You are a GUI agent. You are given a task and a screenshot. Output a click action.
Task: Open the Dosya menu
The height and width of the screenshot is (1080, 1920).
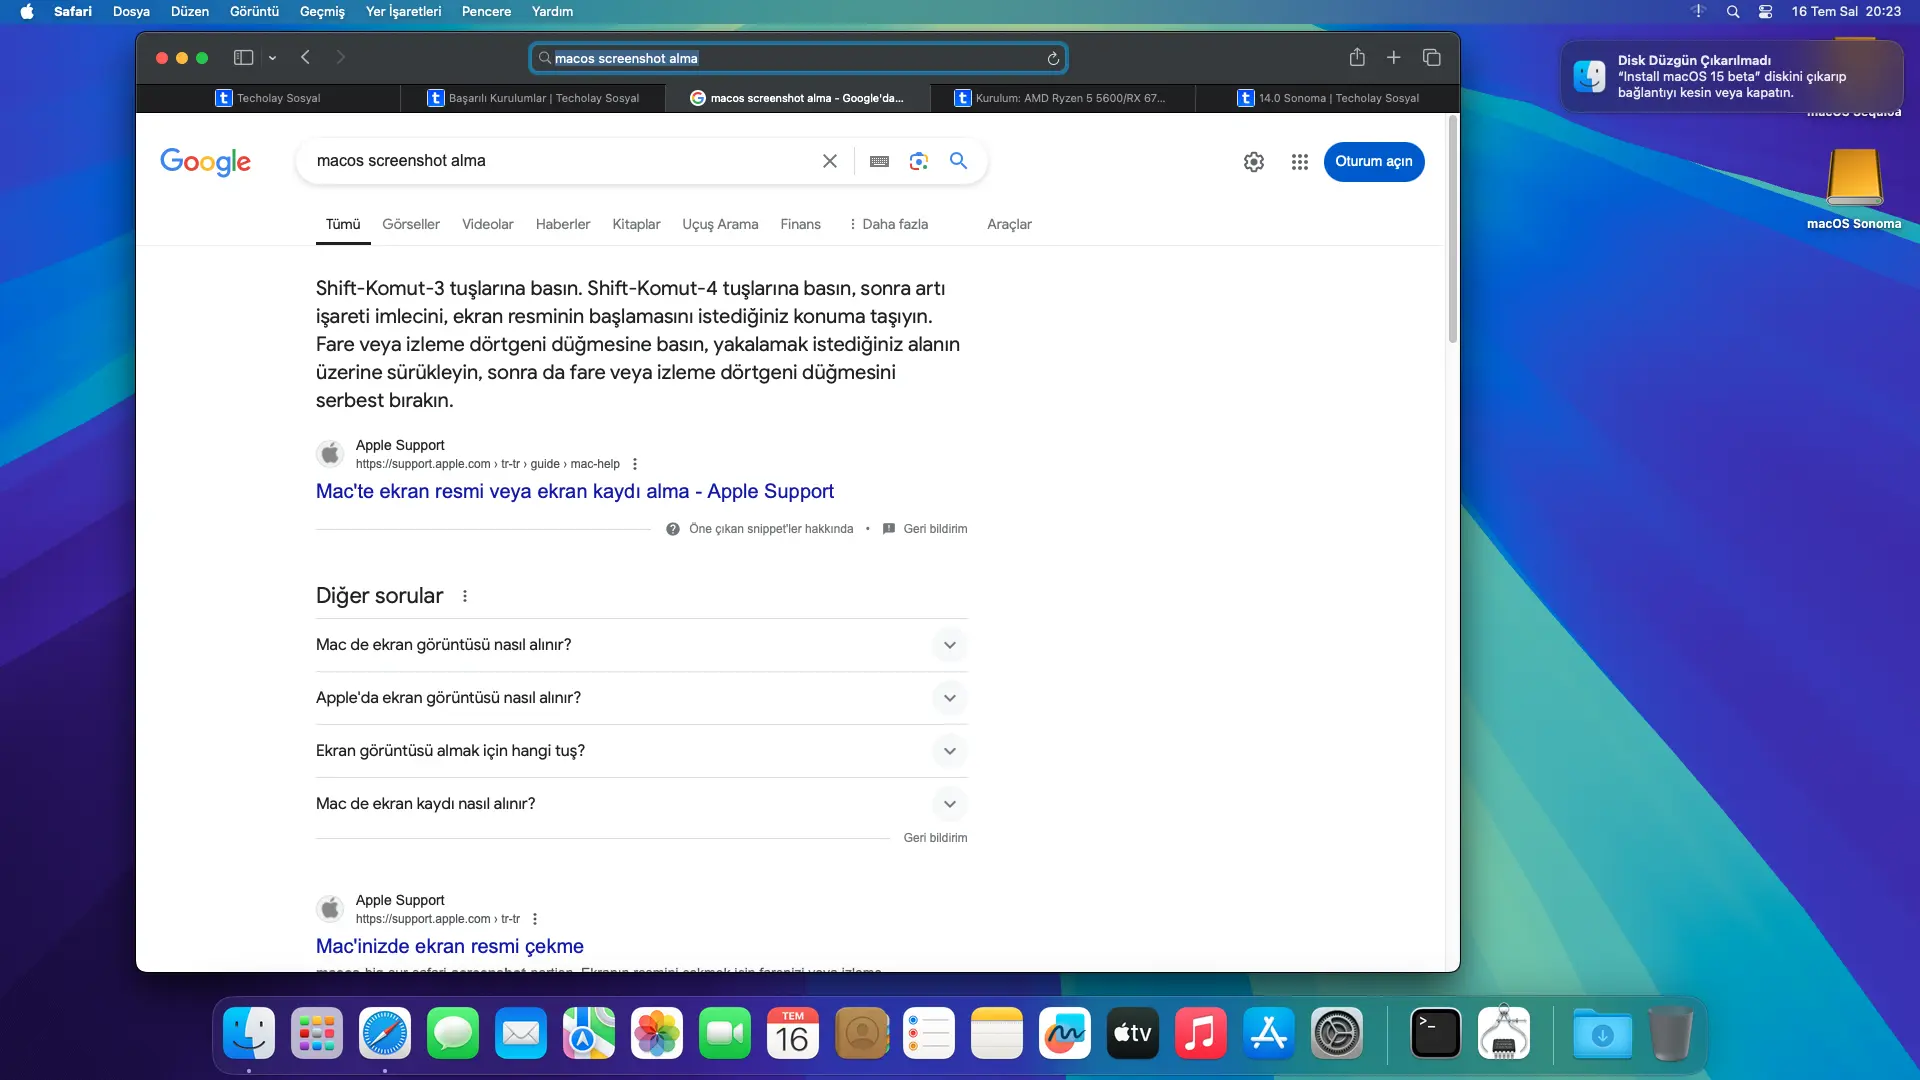(131, 11)
